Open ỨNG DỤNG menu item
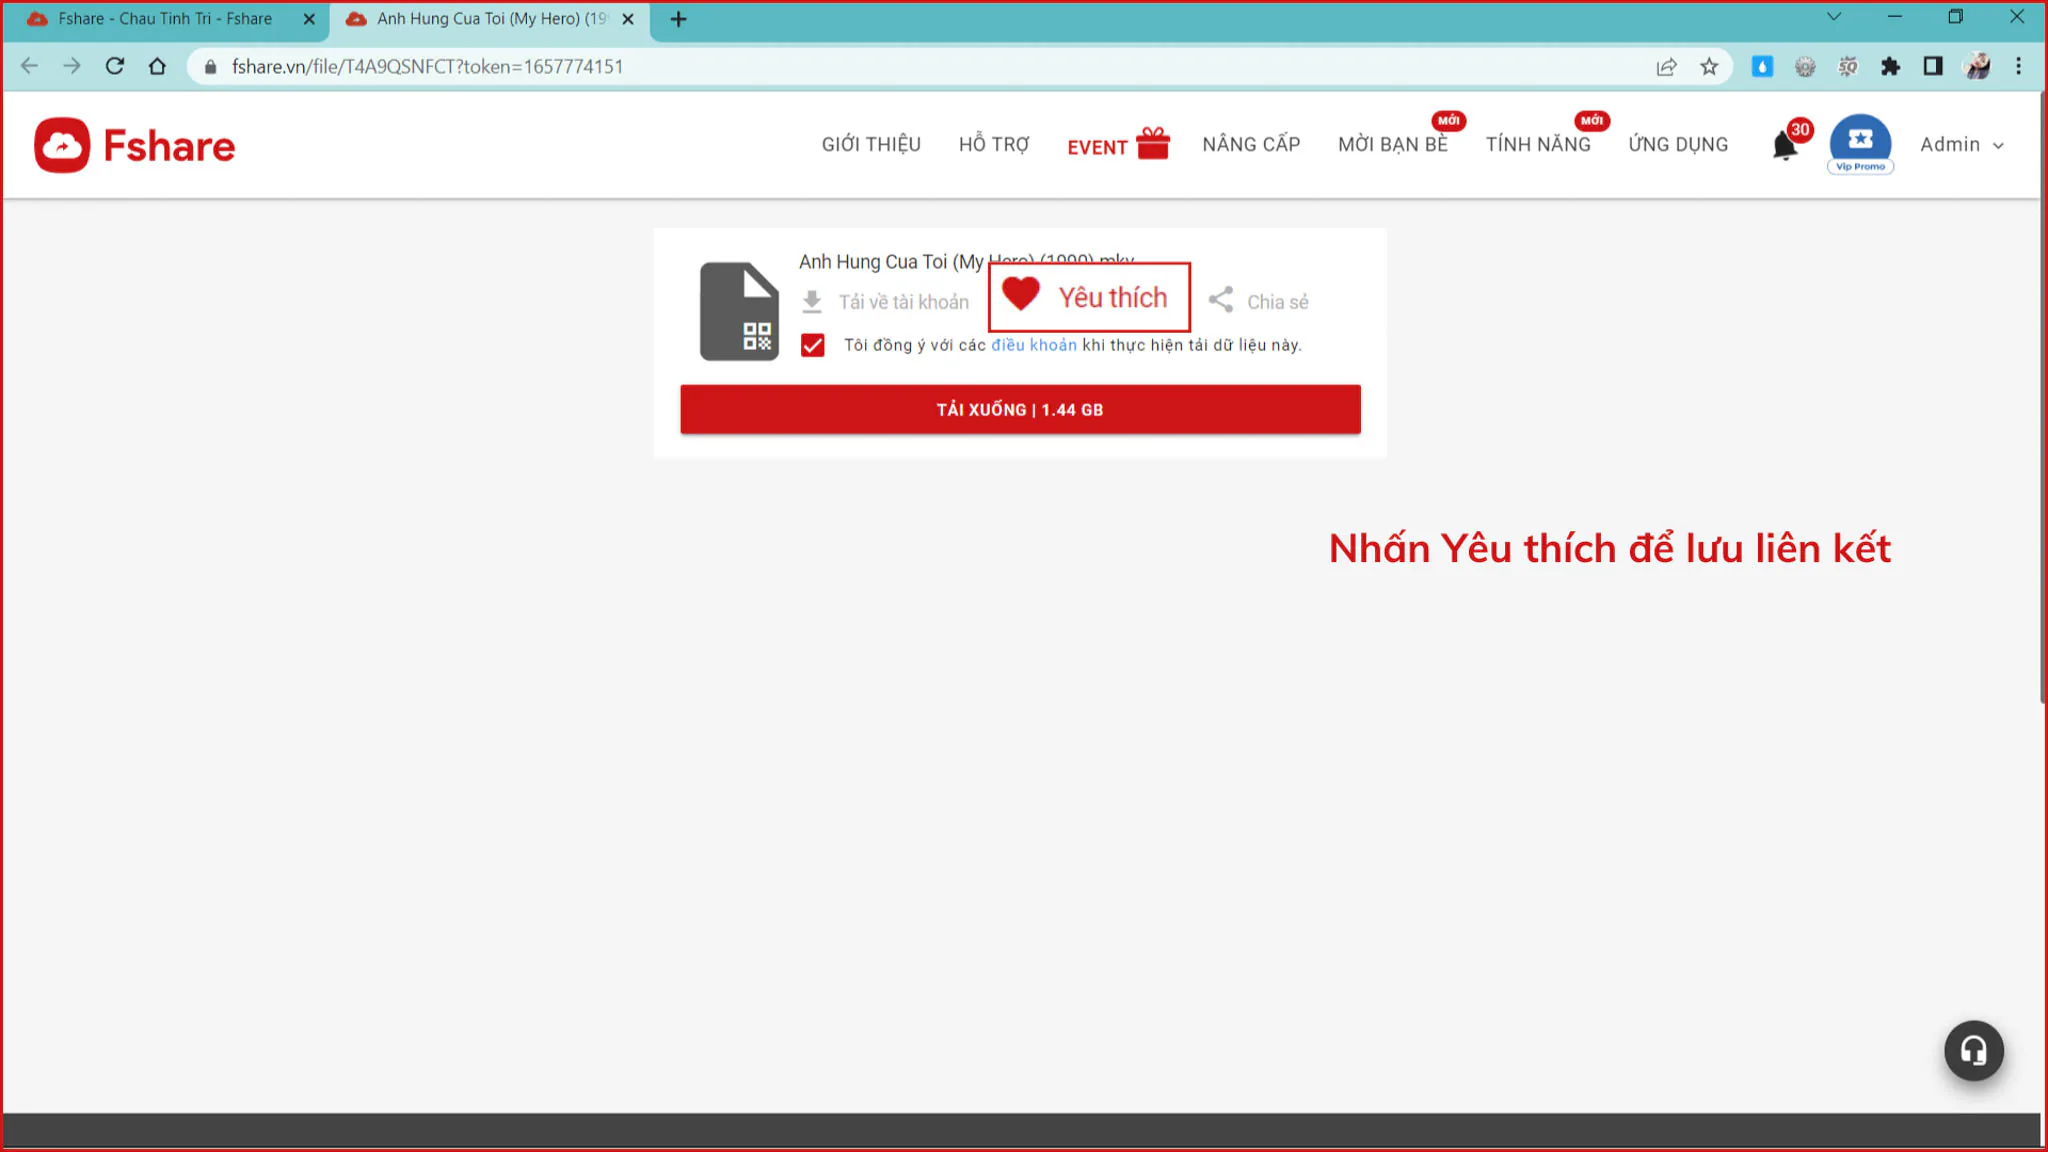This screenshot has width=2048, height=1152. 1678,145
